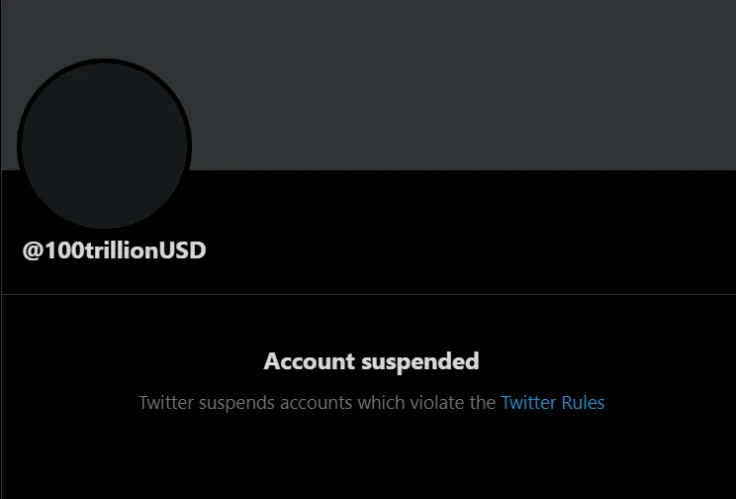Click the '@' symbol of the handle

click(32, 250)
